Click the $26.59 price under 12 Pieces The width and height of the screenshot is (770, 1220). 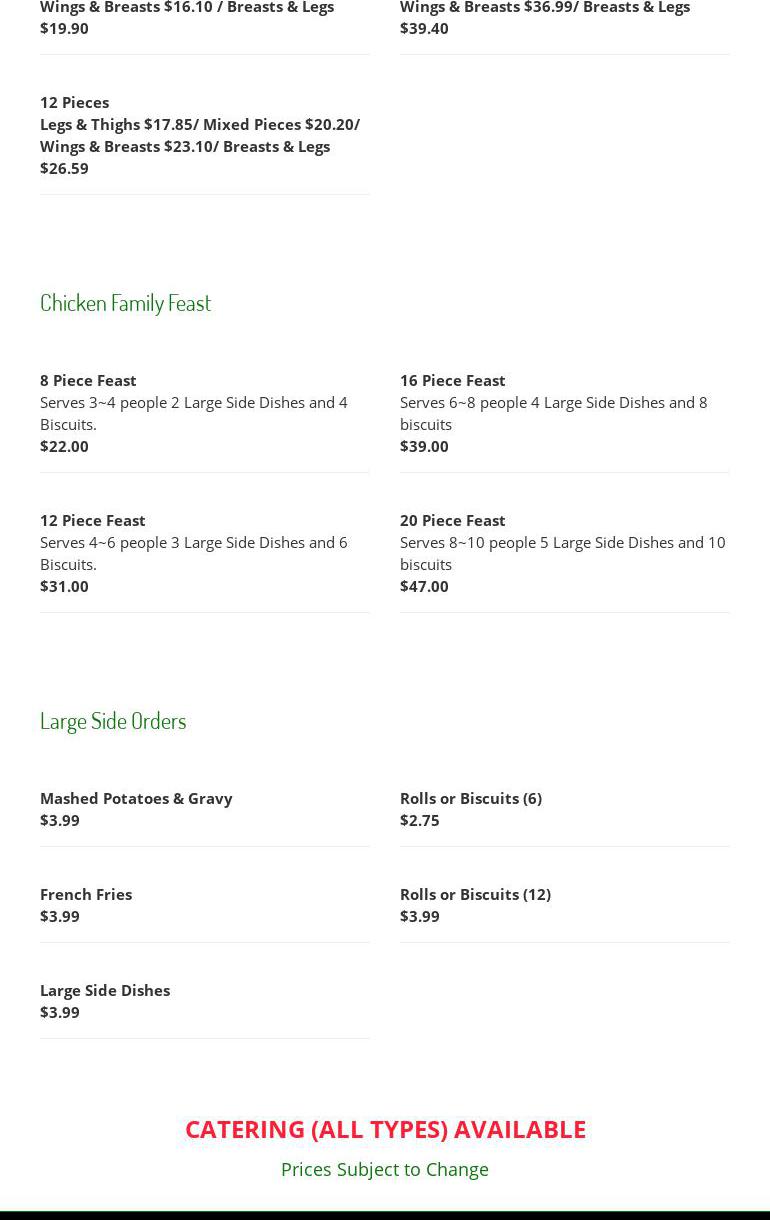click(64, 168)
